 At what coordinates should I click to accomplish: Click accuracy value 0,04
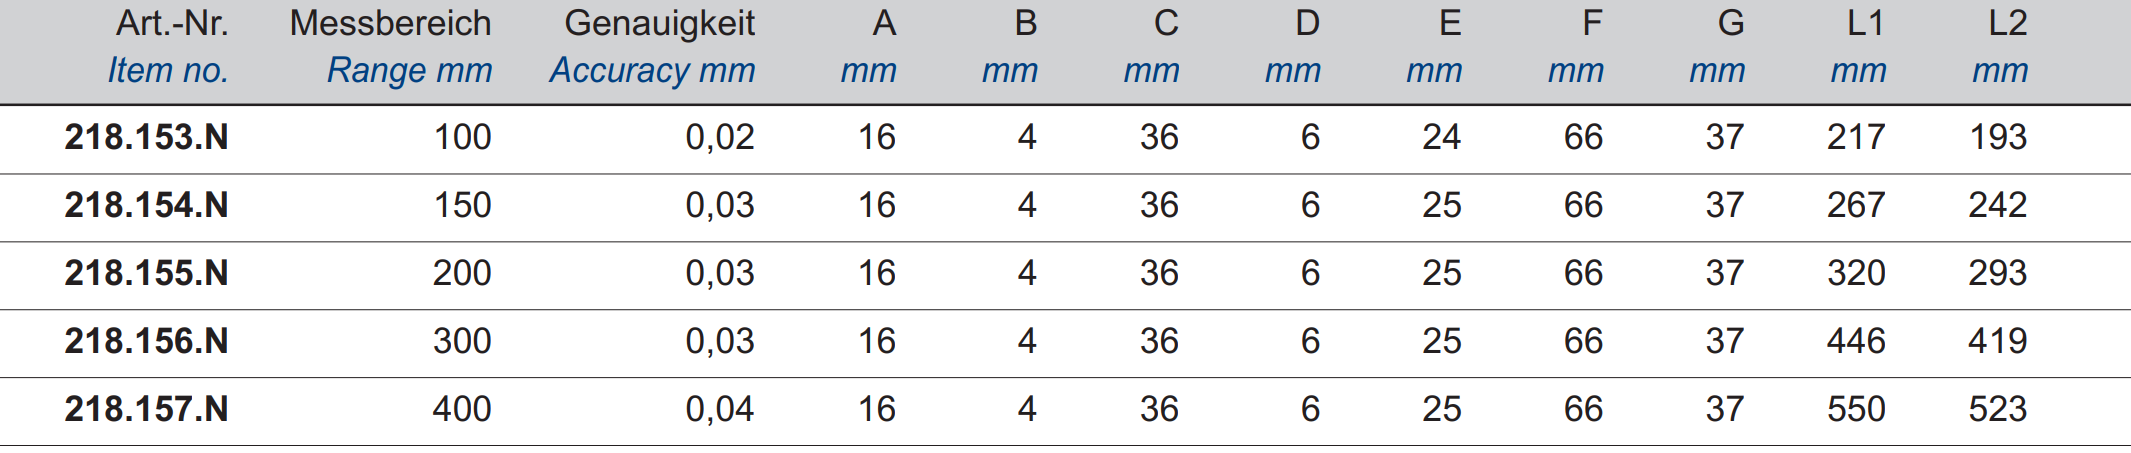(720, 409)
